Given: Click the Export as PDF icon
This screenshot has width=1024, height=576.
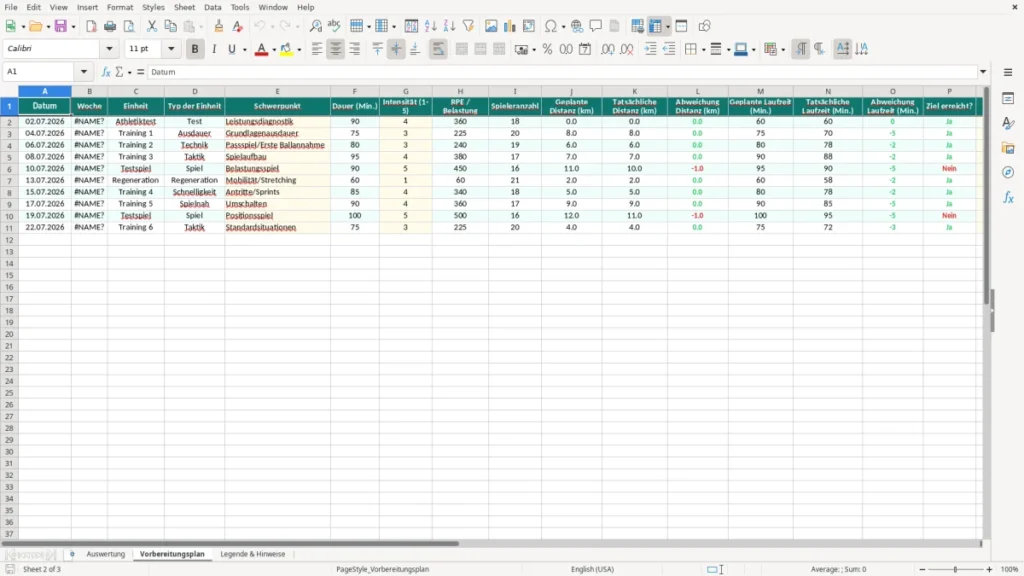Looking at the screenshot, I should coord(91,26).
